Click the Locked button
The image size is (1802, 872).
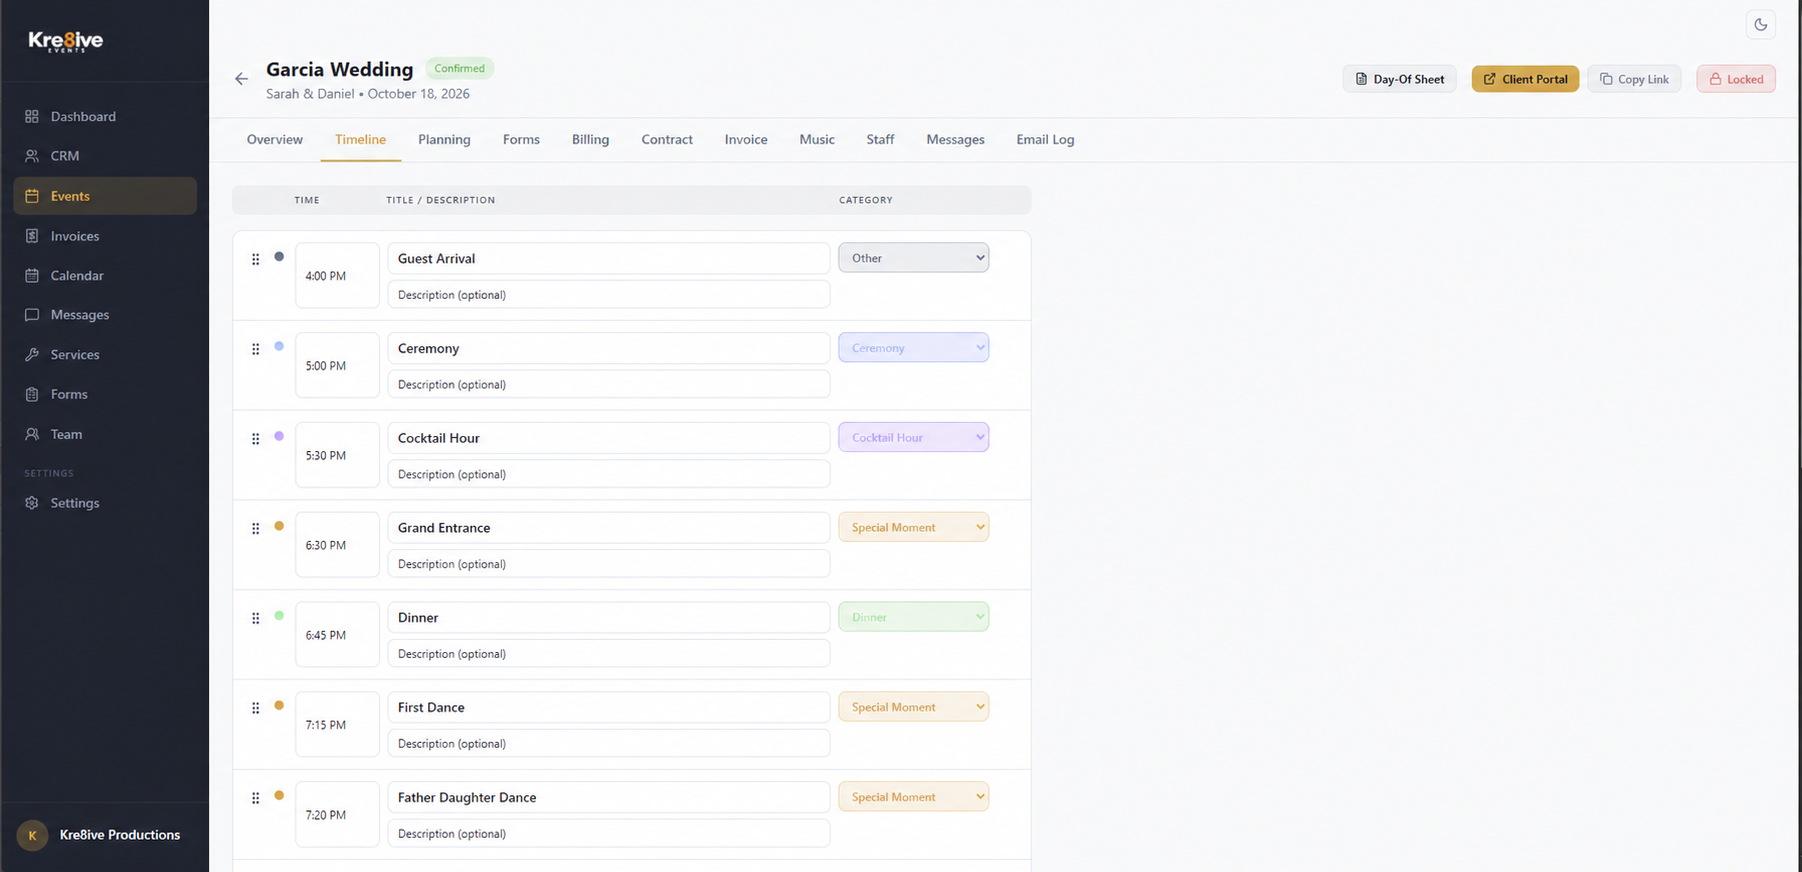(x=1736, y=79)
